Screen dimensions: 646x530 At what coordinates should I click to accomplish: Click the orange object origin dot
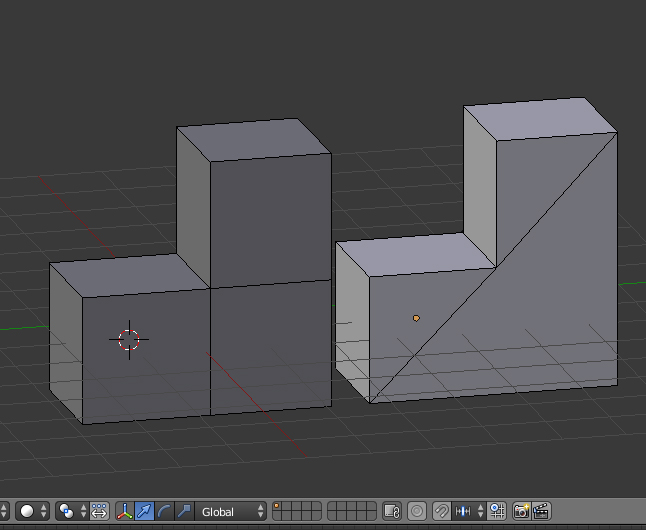pos(416,318)
